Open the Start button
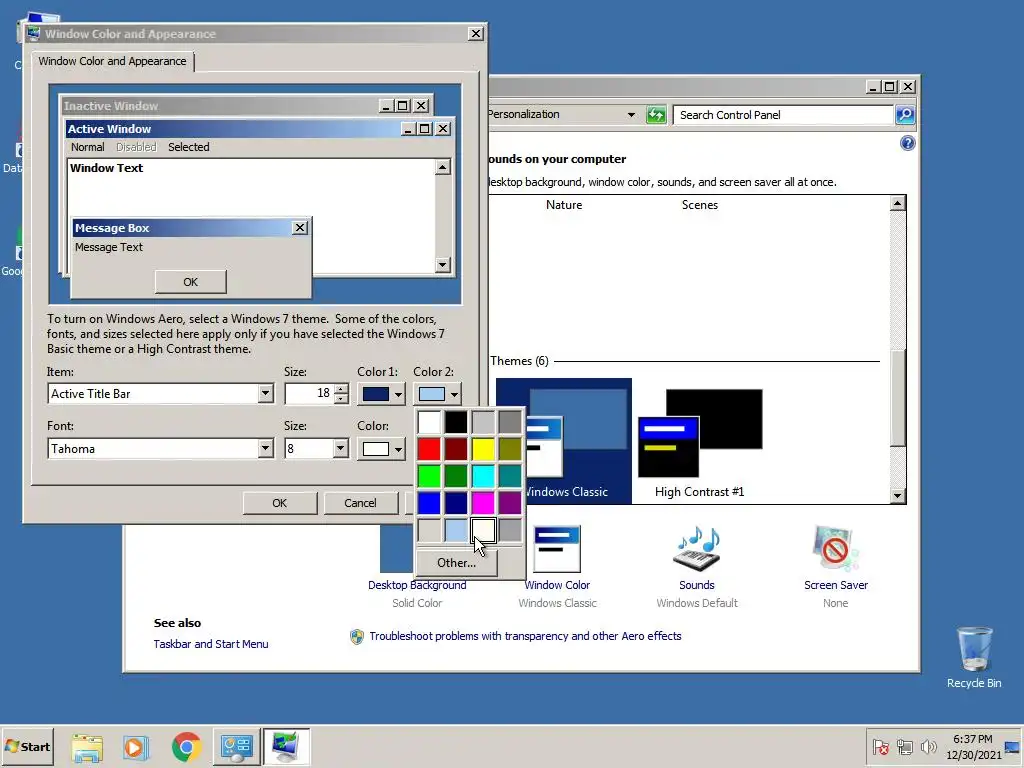Viewport: 1024px width, 768px height. 27,746
